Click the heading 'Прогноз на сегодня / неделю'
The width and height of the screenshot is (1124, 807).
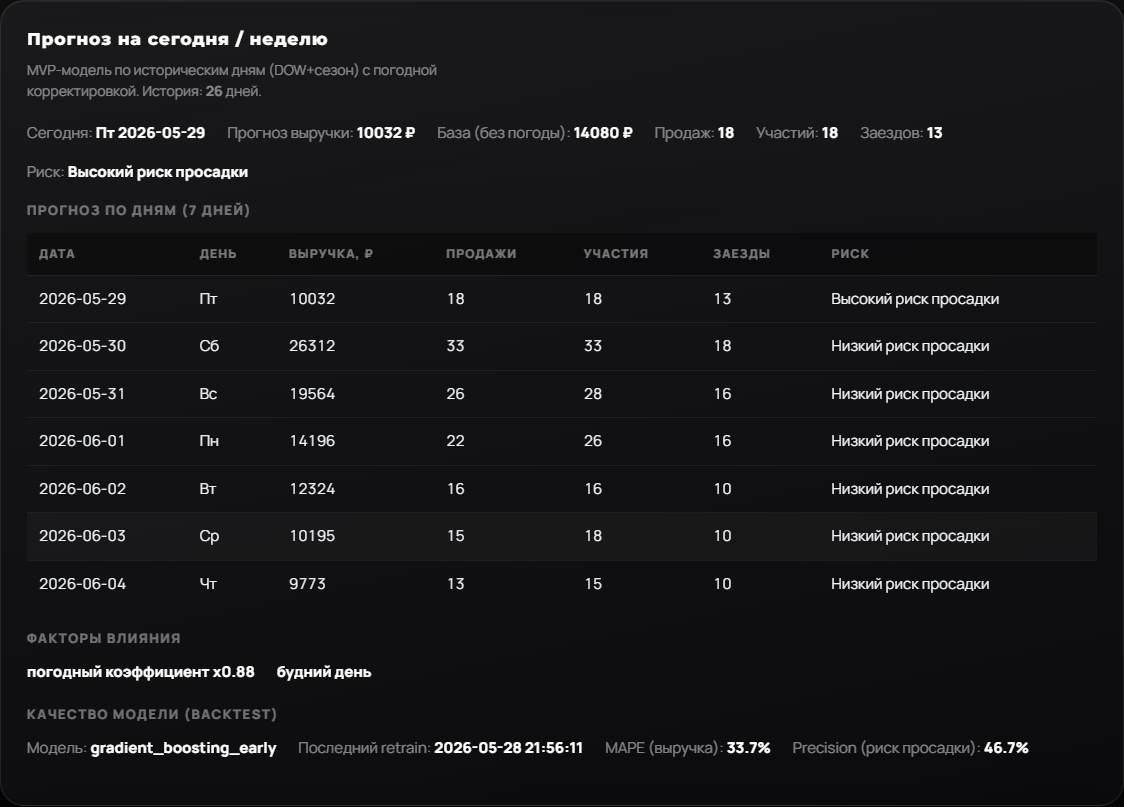(x=177, y=39)
